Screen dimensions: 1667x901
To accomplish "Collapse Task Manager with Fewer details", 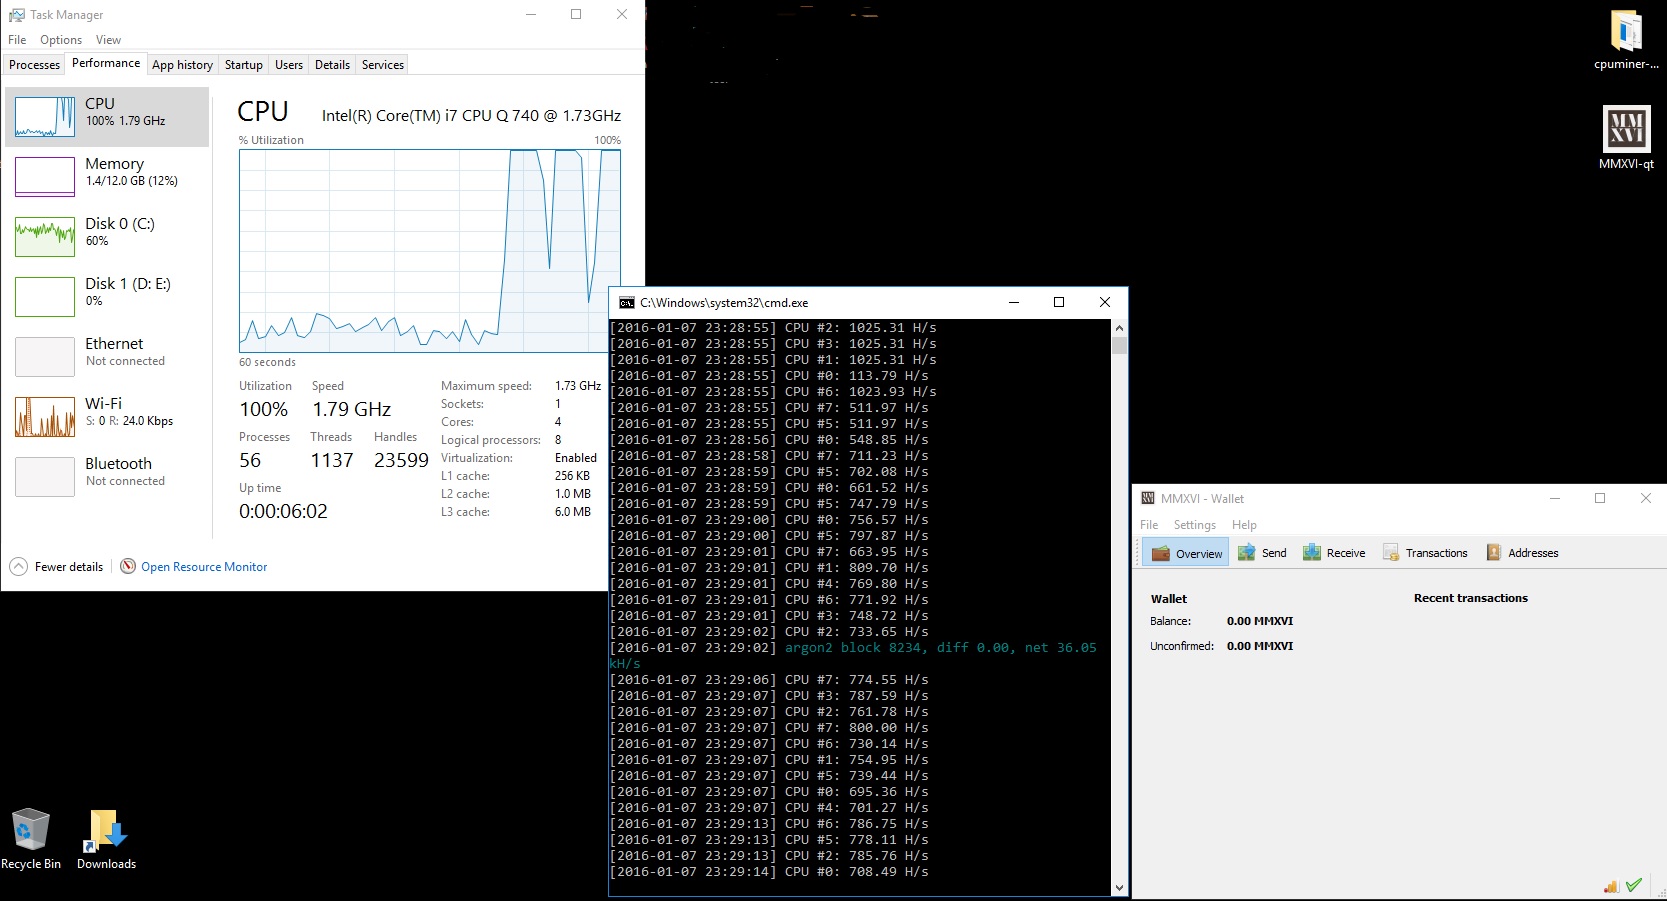I will click(57, 567).
